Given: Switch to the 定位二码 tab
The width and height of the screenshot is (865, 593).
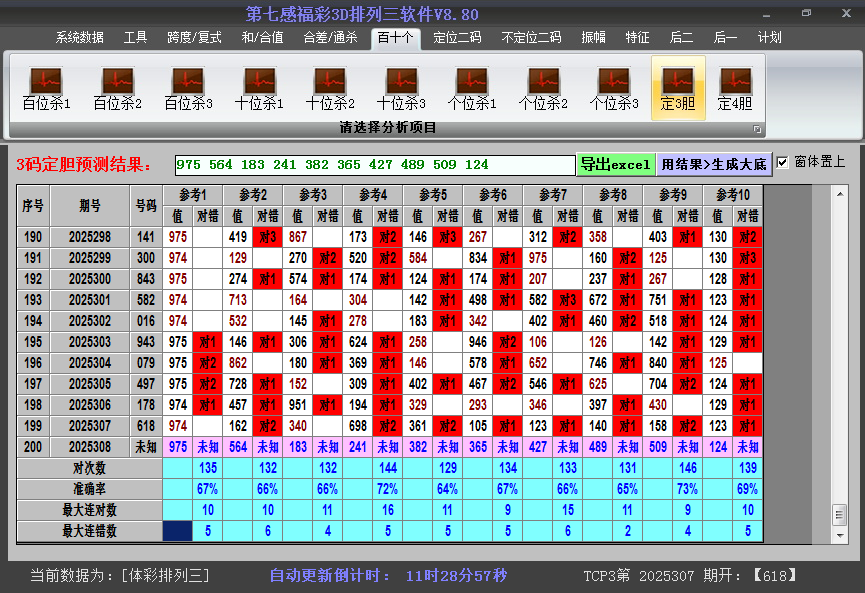Looking at the screenshot, I should (x=457, y=37).
